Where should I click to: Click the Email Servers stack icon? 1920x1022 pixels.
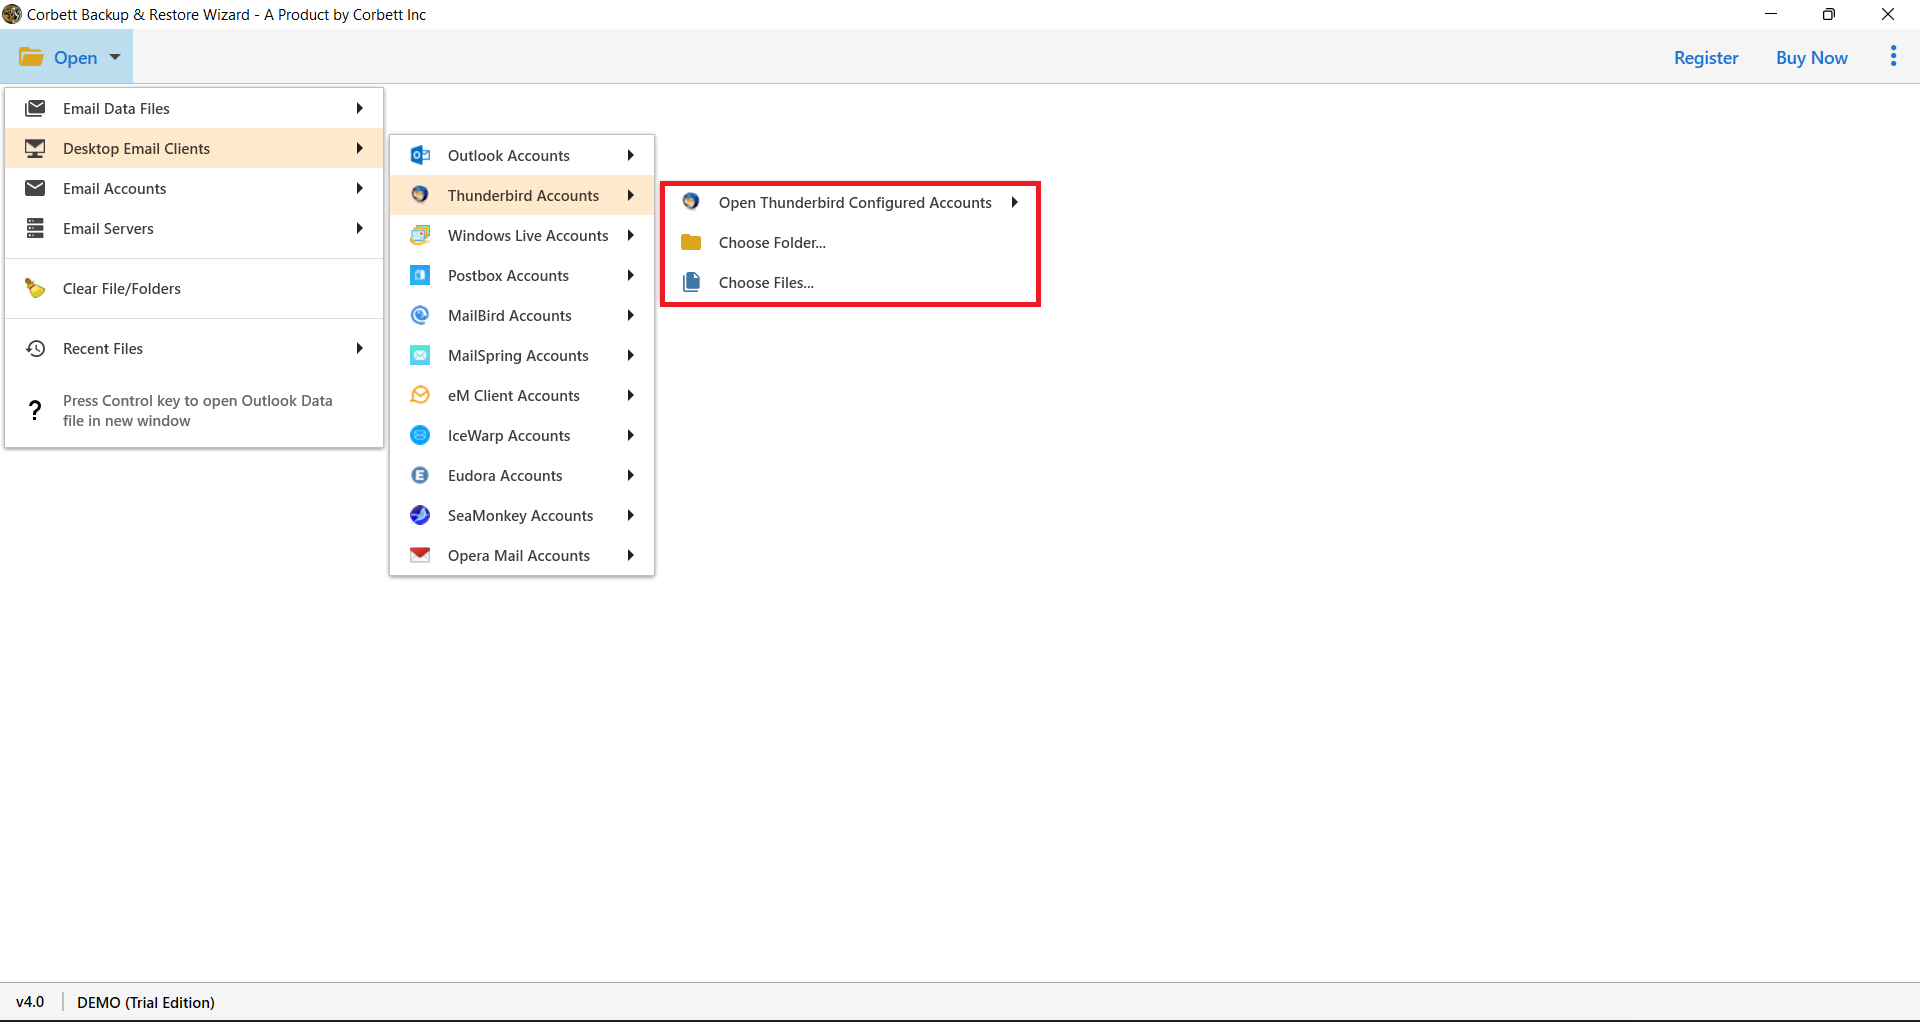pos(35,228)
